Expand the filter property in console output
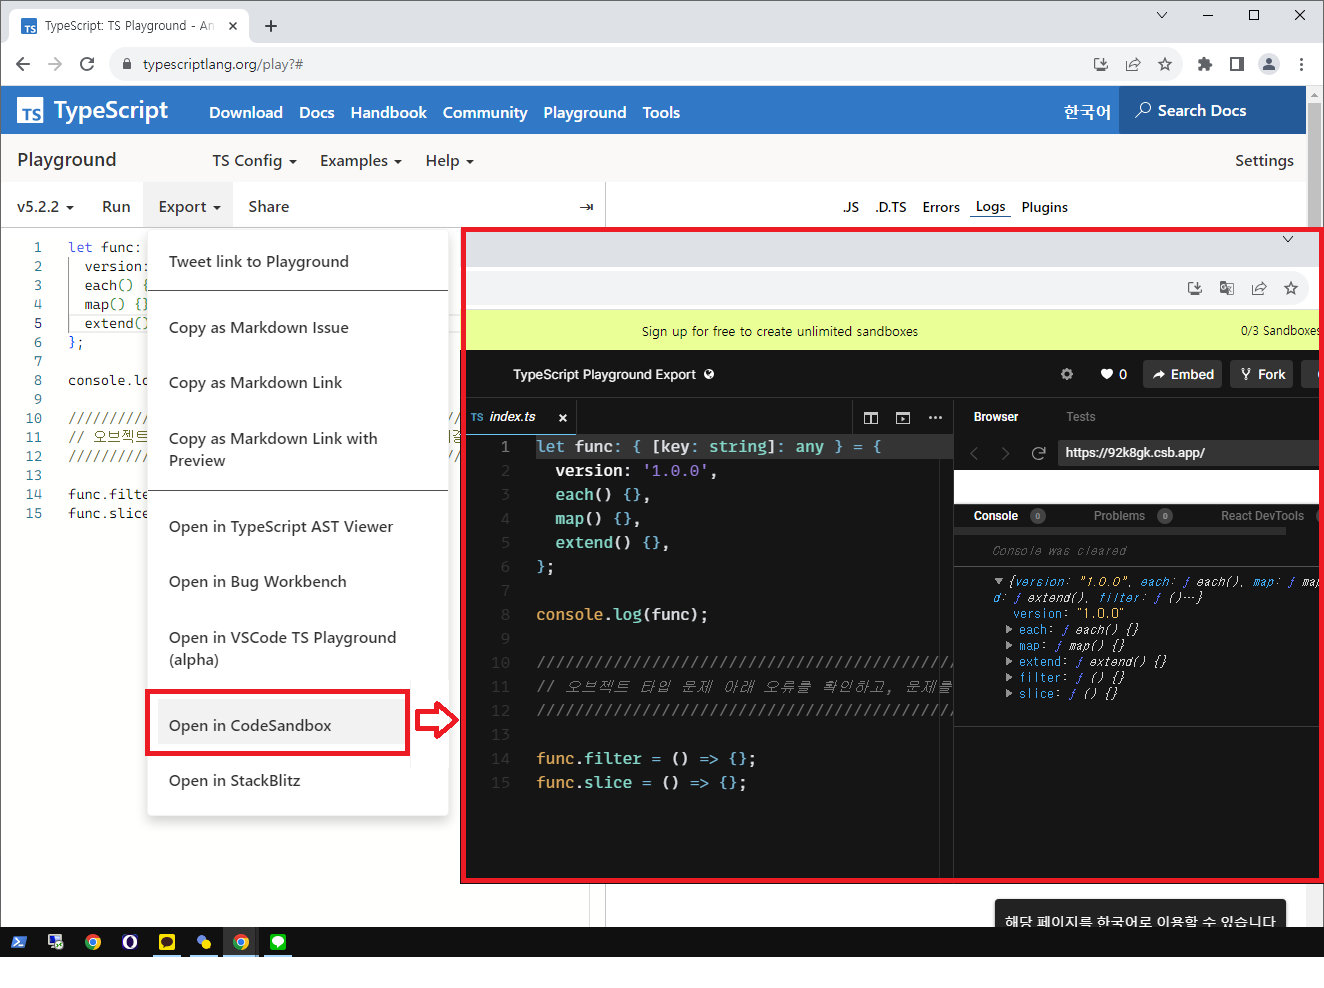This screenshot has height=988, width=1324. point(1009,678)
